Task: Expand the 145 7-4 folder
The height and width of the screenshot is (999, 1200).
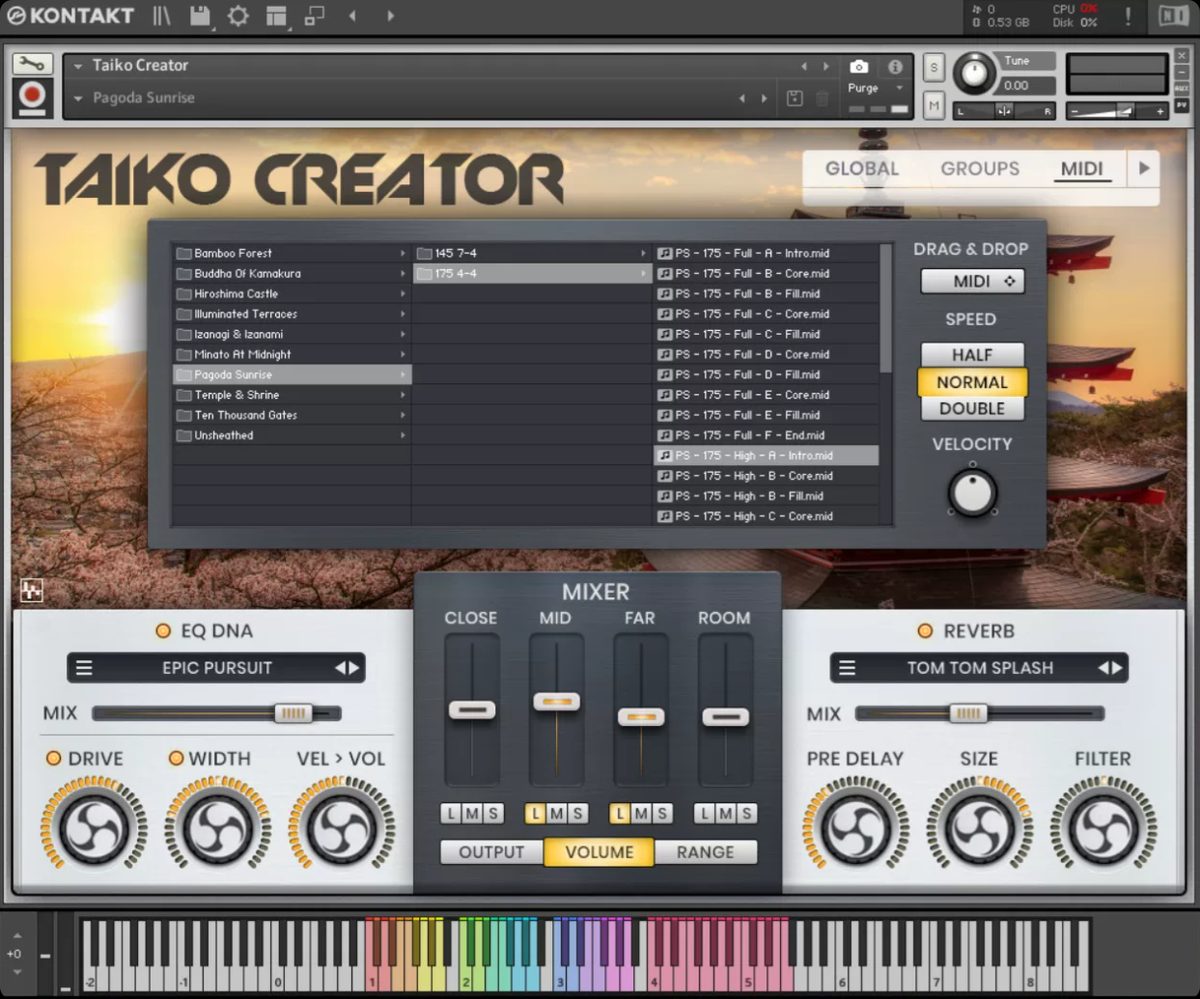Action: tap(643, 254)
